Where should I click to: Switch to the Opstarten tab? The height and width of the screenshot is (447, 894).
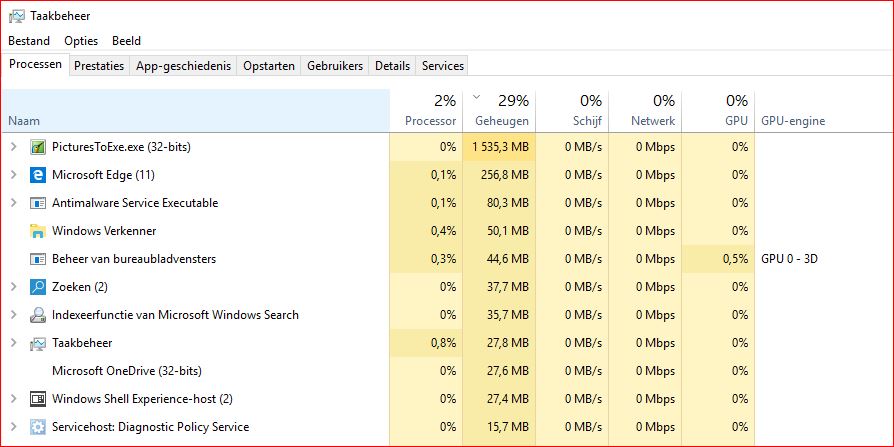(269, 66)
